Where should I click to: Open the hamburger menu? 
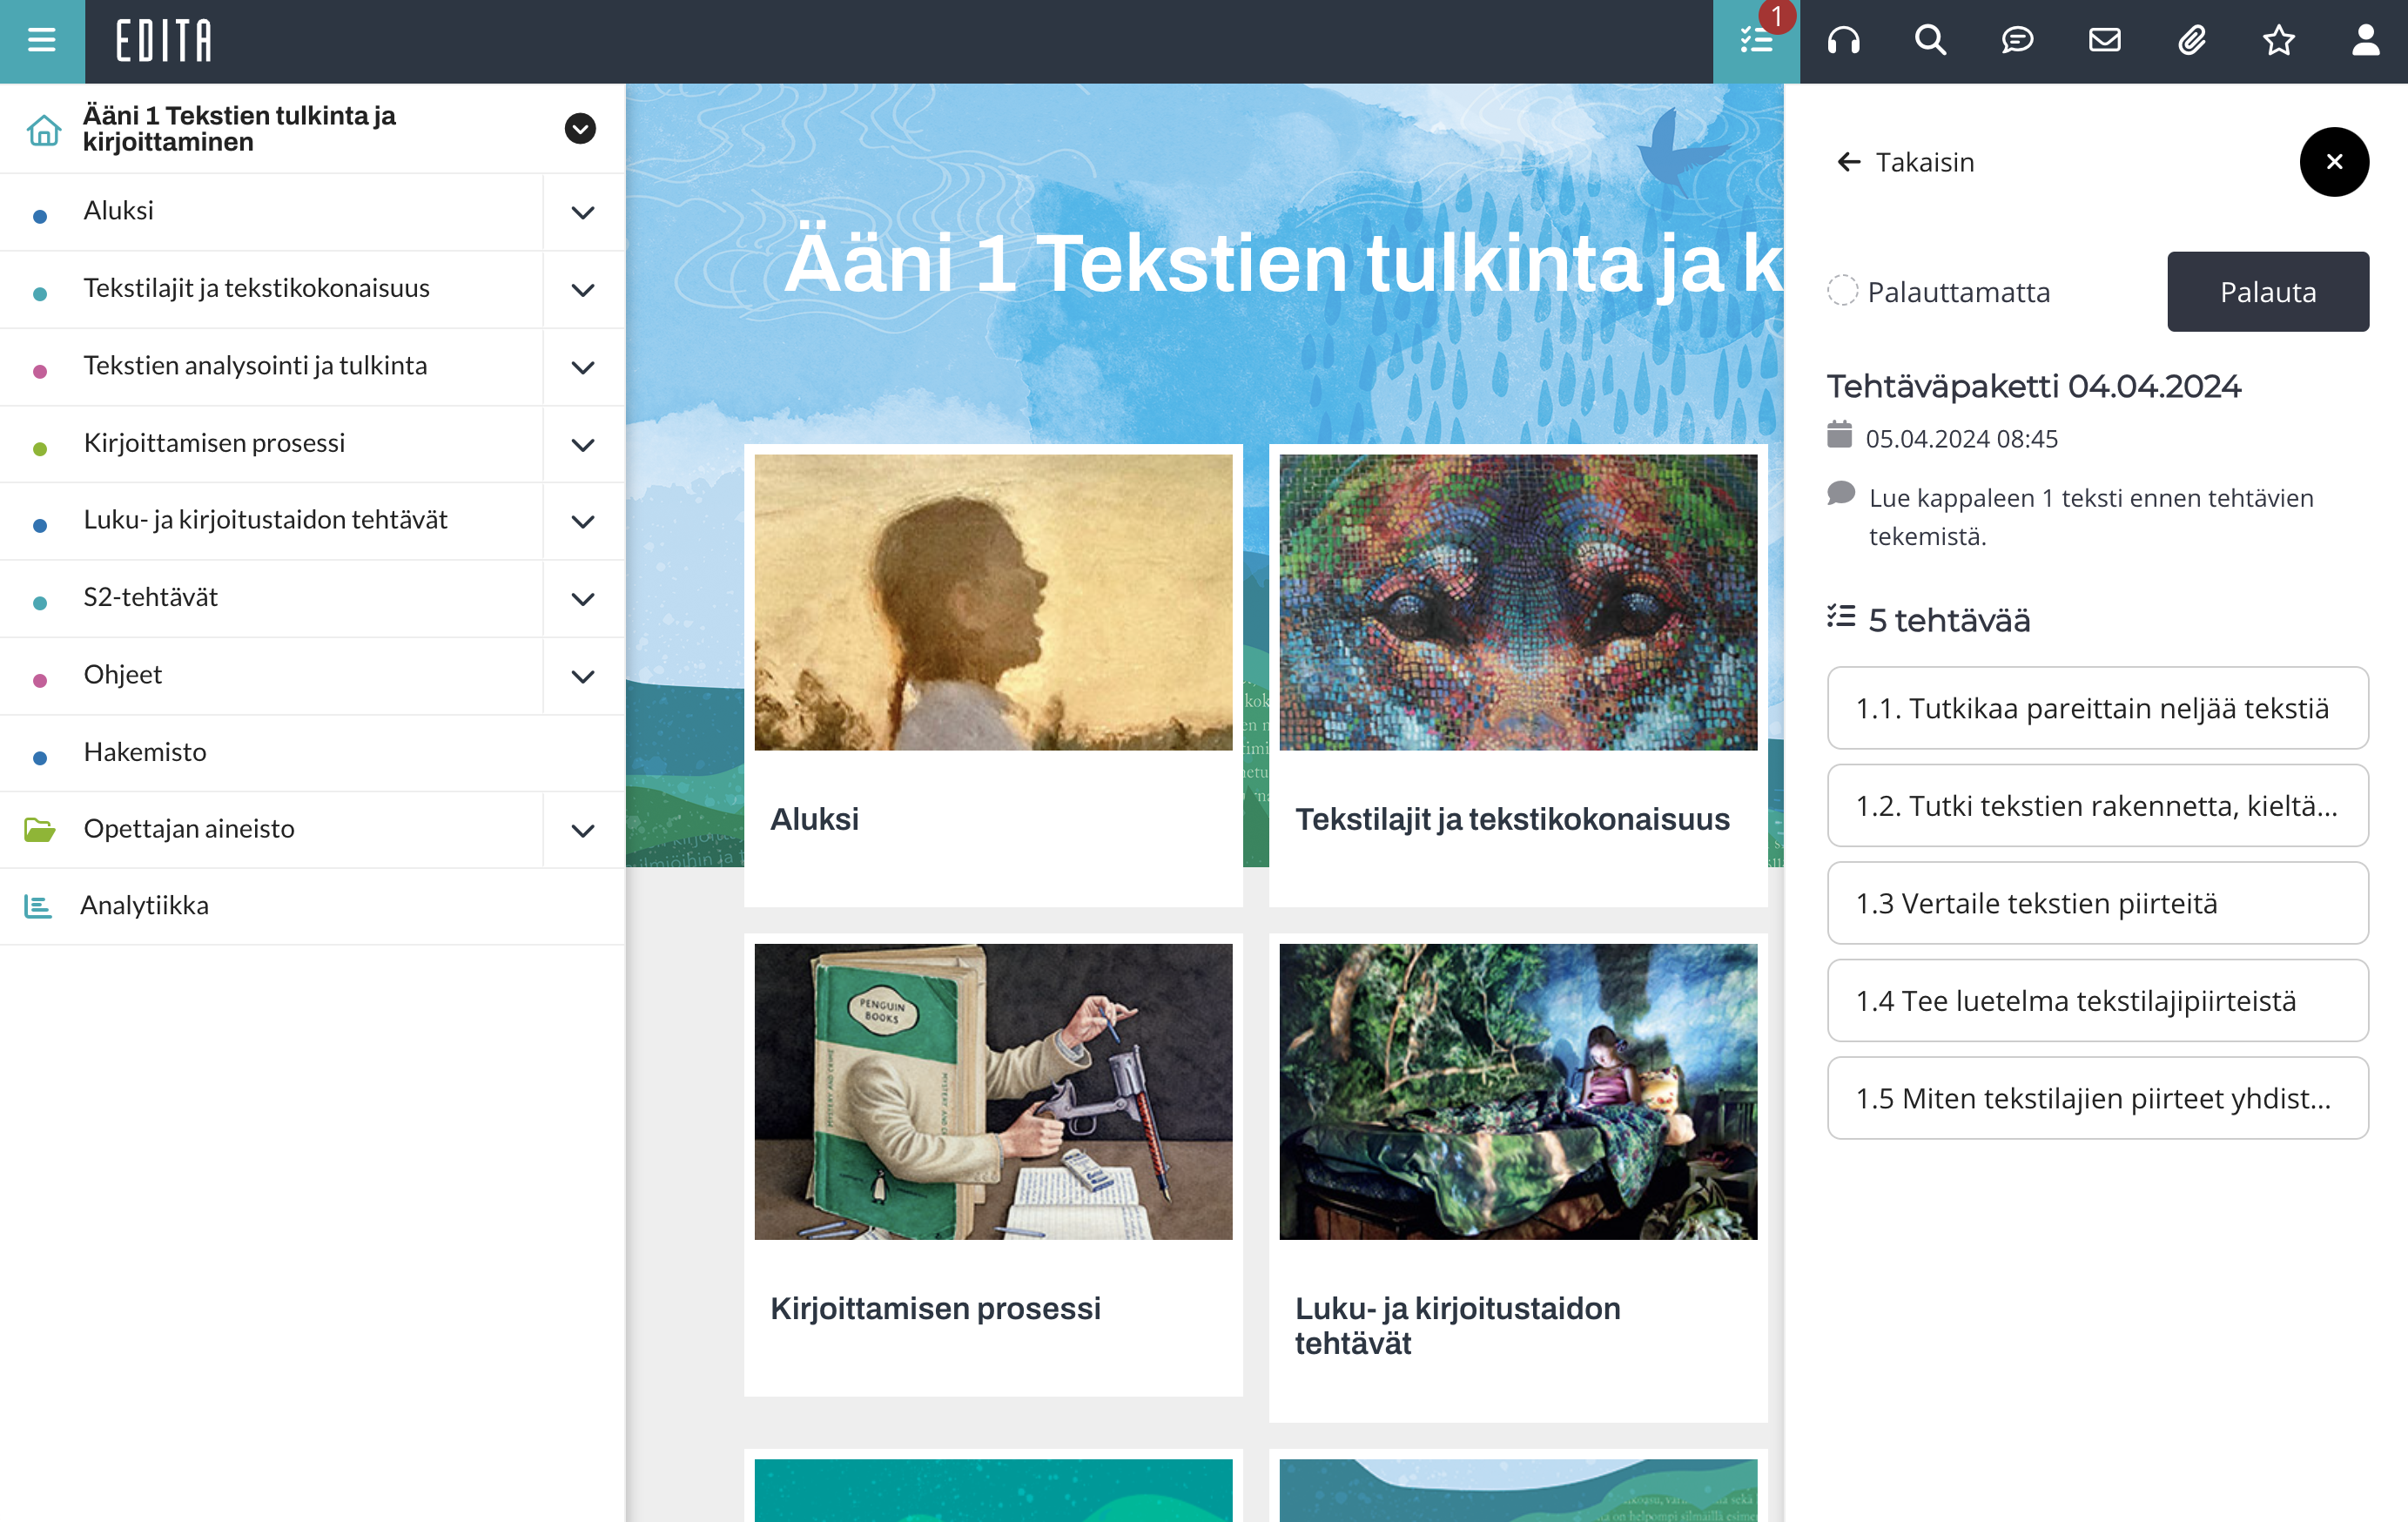[42, 41]
